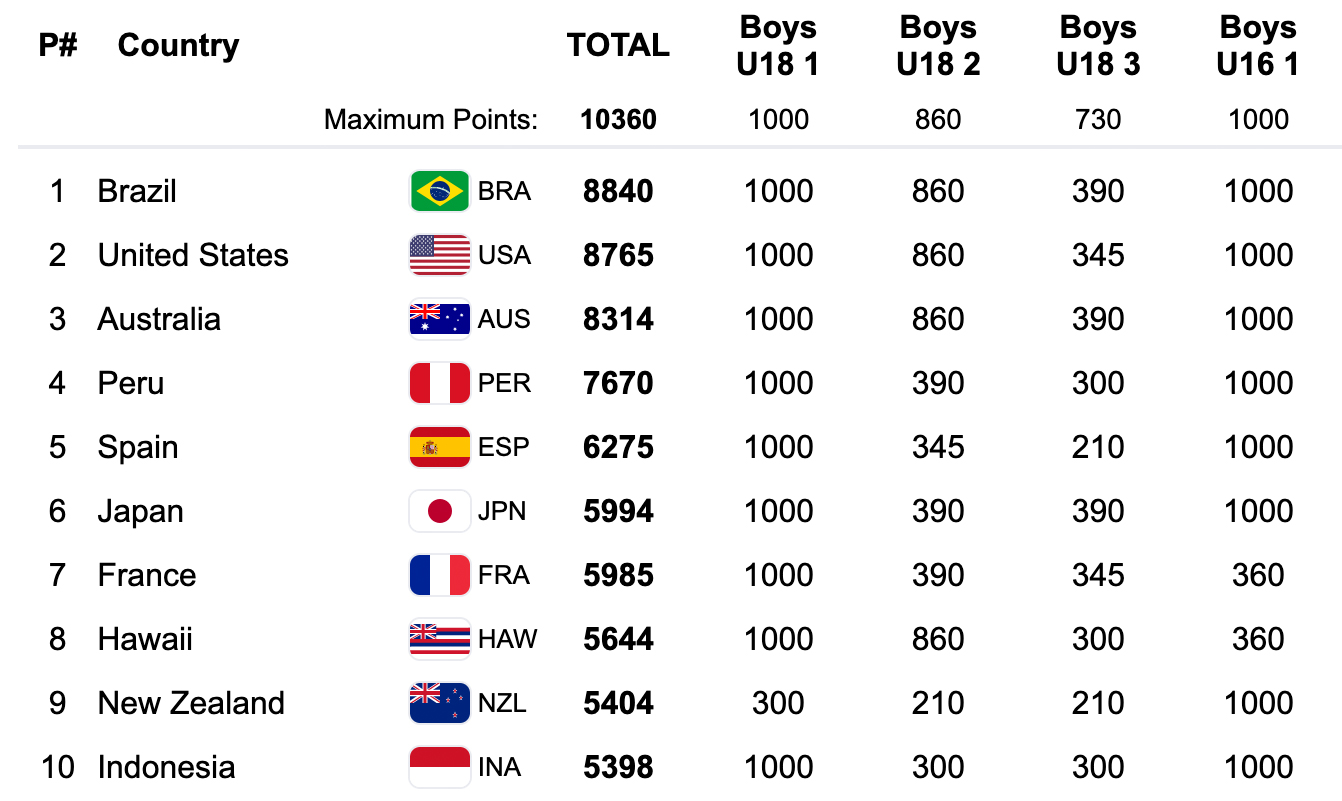
Task: Click the Boys U16 1 column header
Action: click(1257, 46)
